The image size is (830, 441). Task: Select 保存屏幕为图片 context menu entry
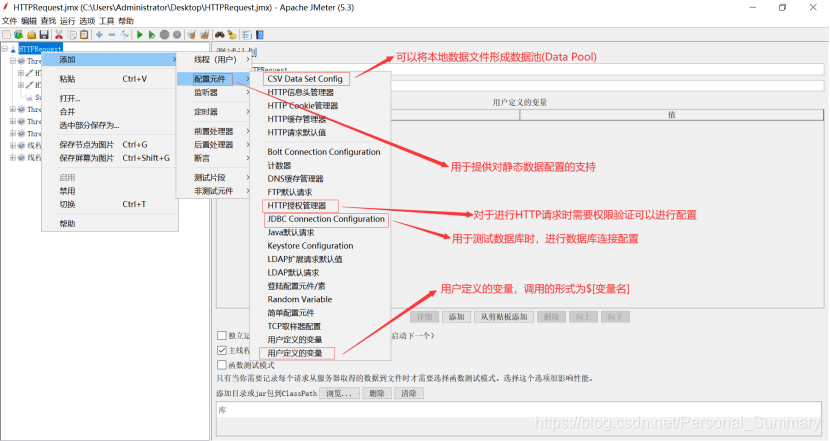click(x=110, y=158)
